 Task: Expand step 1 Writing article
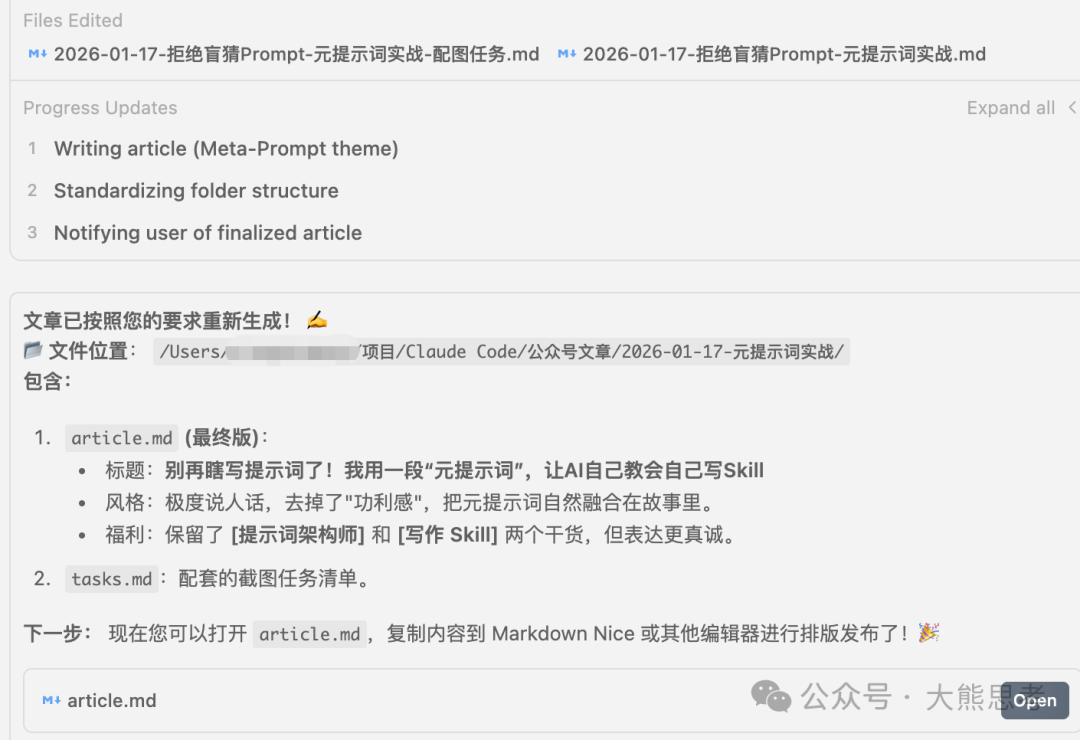click(226, 149)
